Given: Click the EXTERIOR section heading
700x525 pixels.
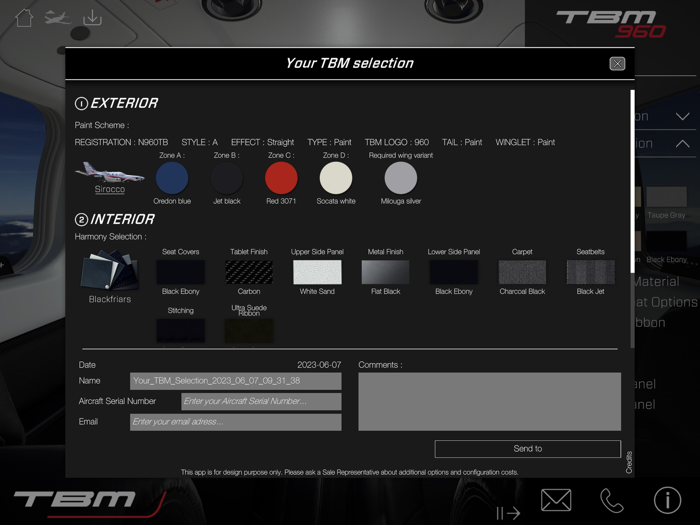Looking at the screenshot, I should click(116, 103).
